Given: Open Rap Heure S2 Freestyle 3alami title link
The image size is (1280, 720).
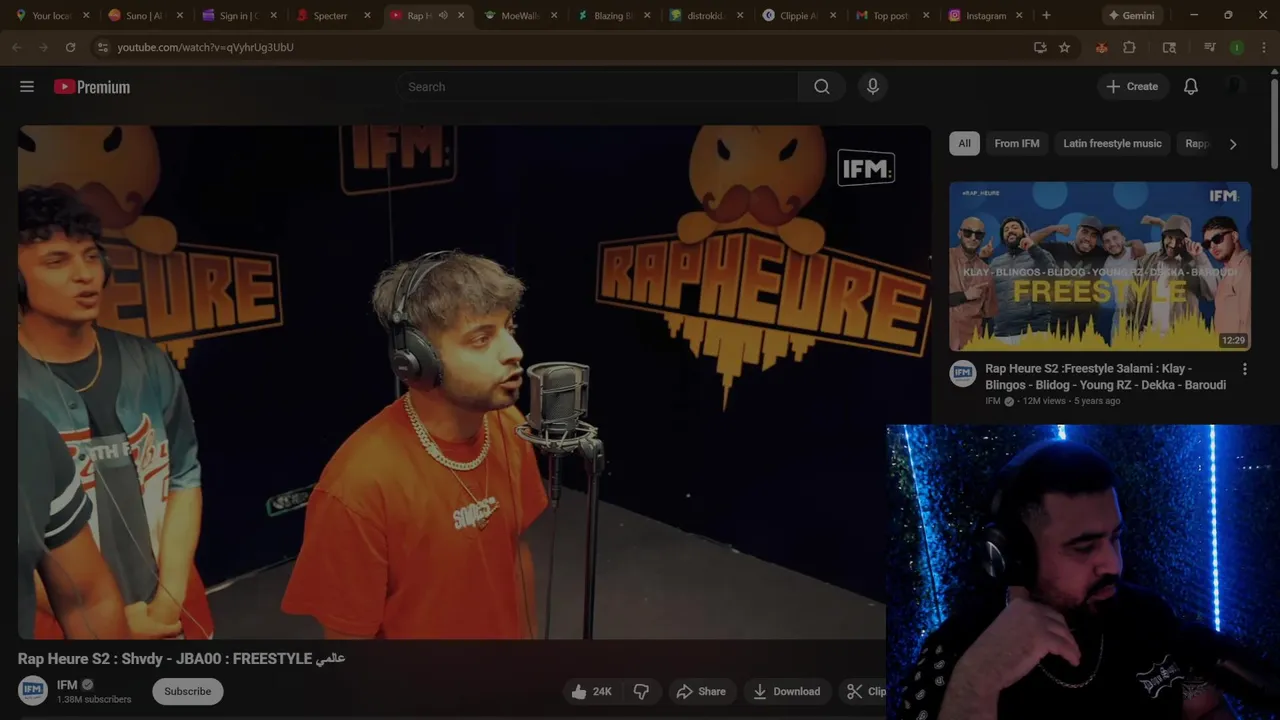Looking at the screenshot, I should click(1105, 376).
